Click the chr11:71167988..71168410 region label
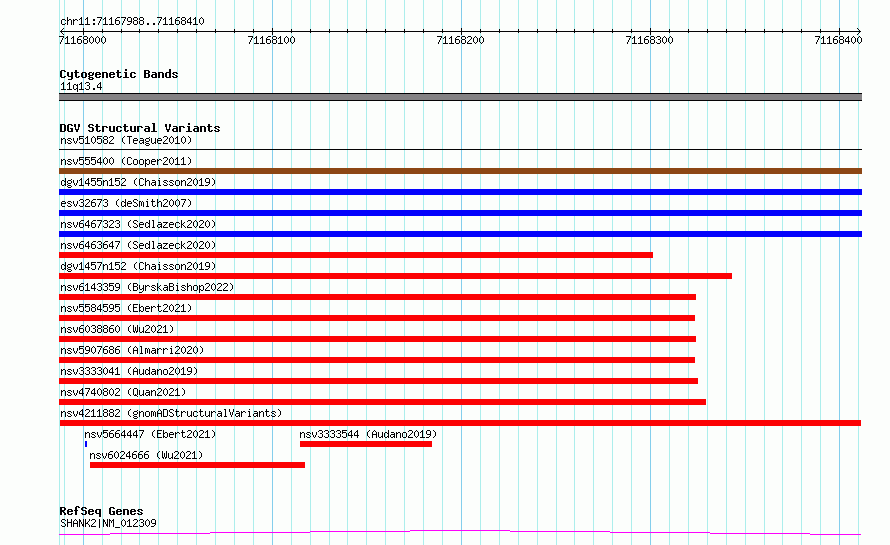Viewport: 890px width, 545px height. click(x=132, y=21)
